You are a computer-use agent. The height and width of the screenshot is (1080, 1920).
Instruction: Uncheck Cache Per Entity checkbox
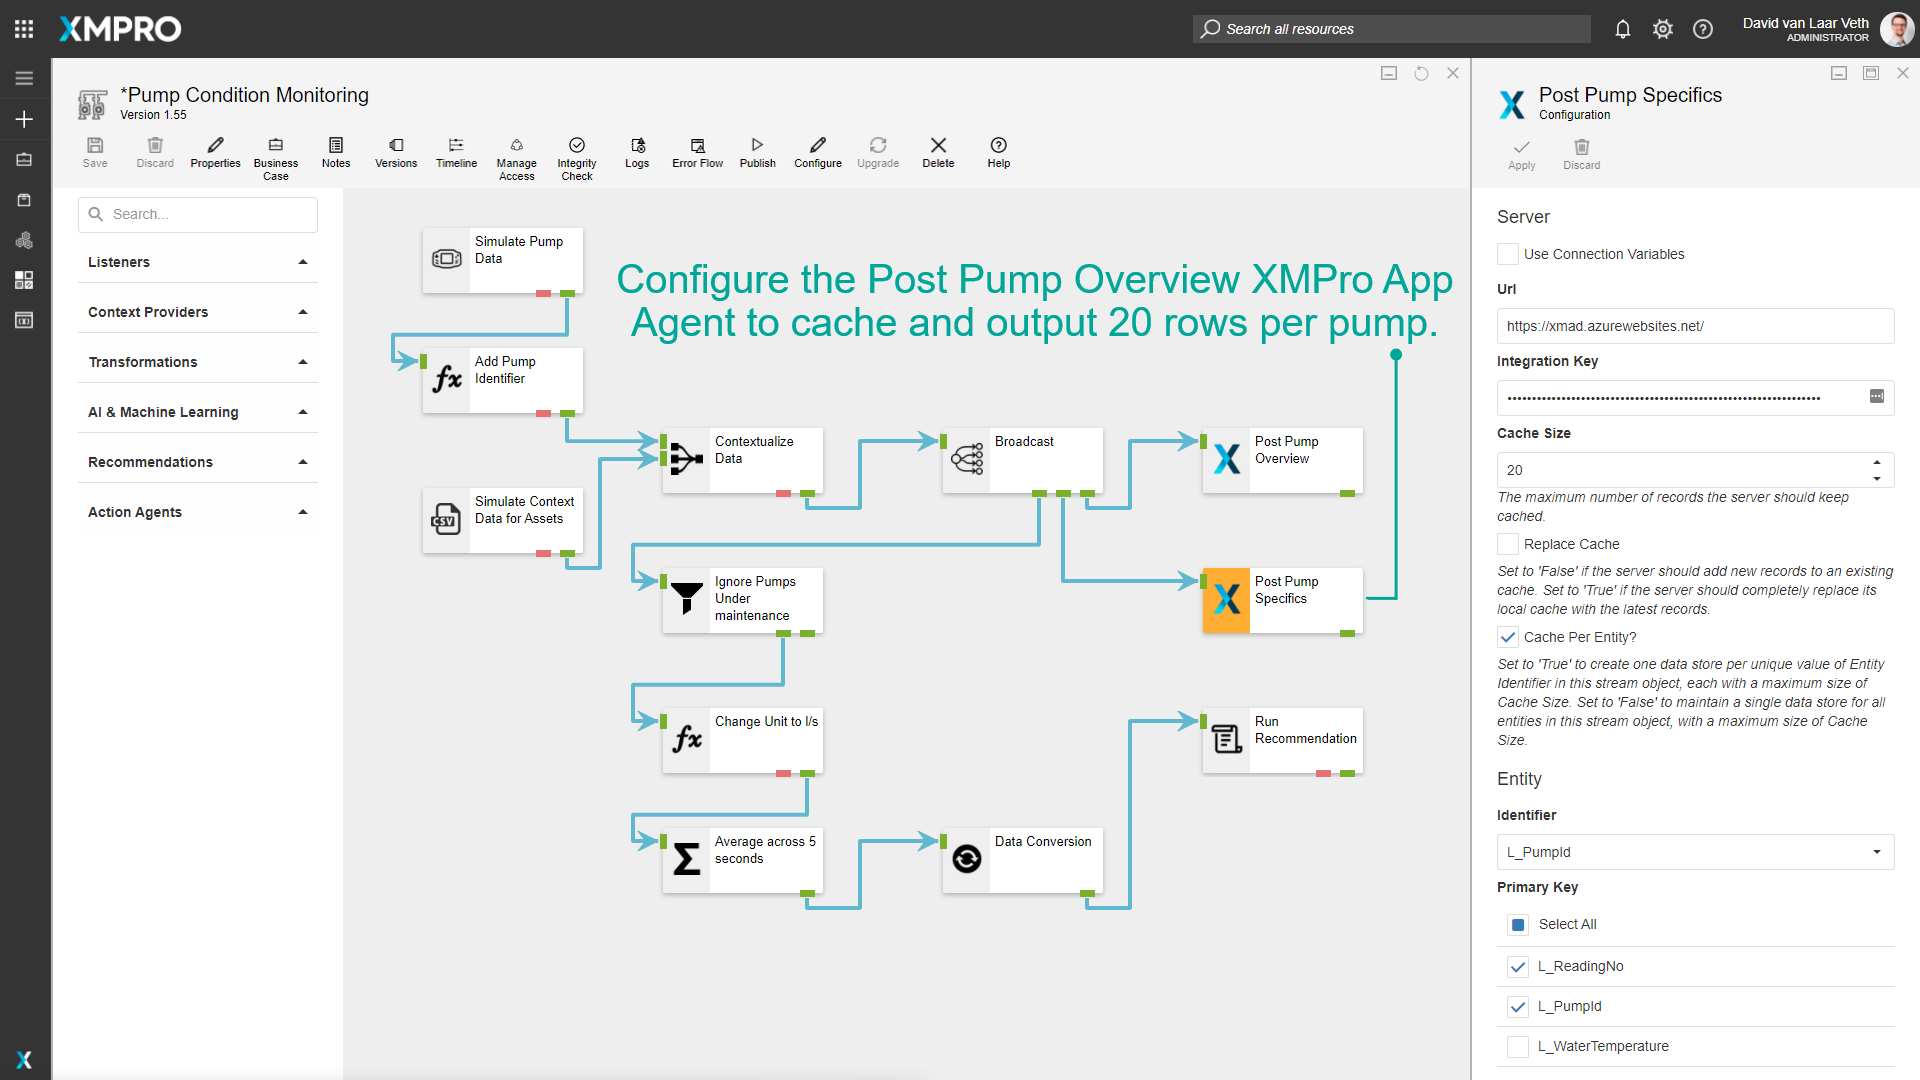tap(1508, 637)
